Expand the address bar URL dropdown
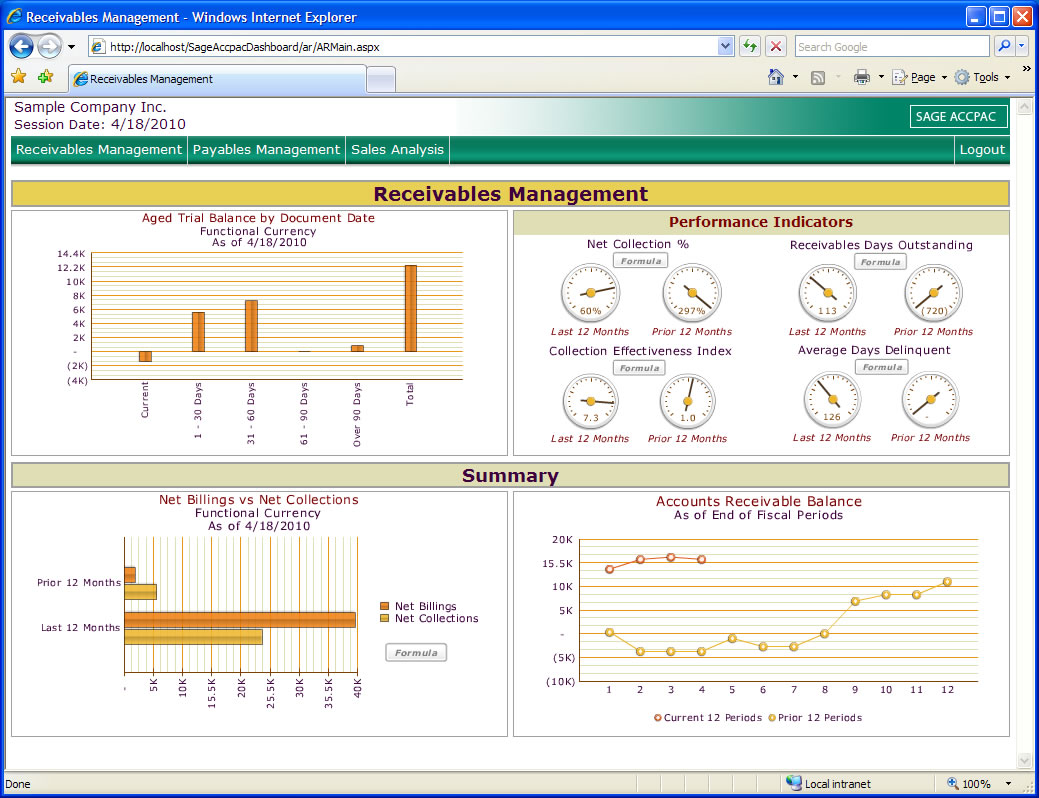1039x798 pixels. [x=726, y=46]
